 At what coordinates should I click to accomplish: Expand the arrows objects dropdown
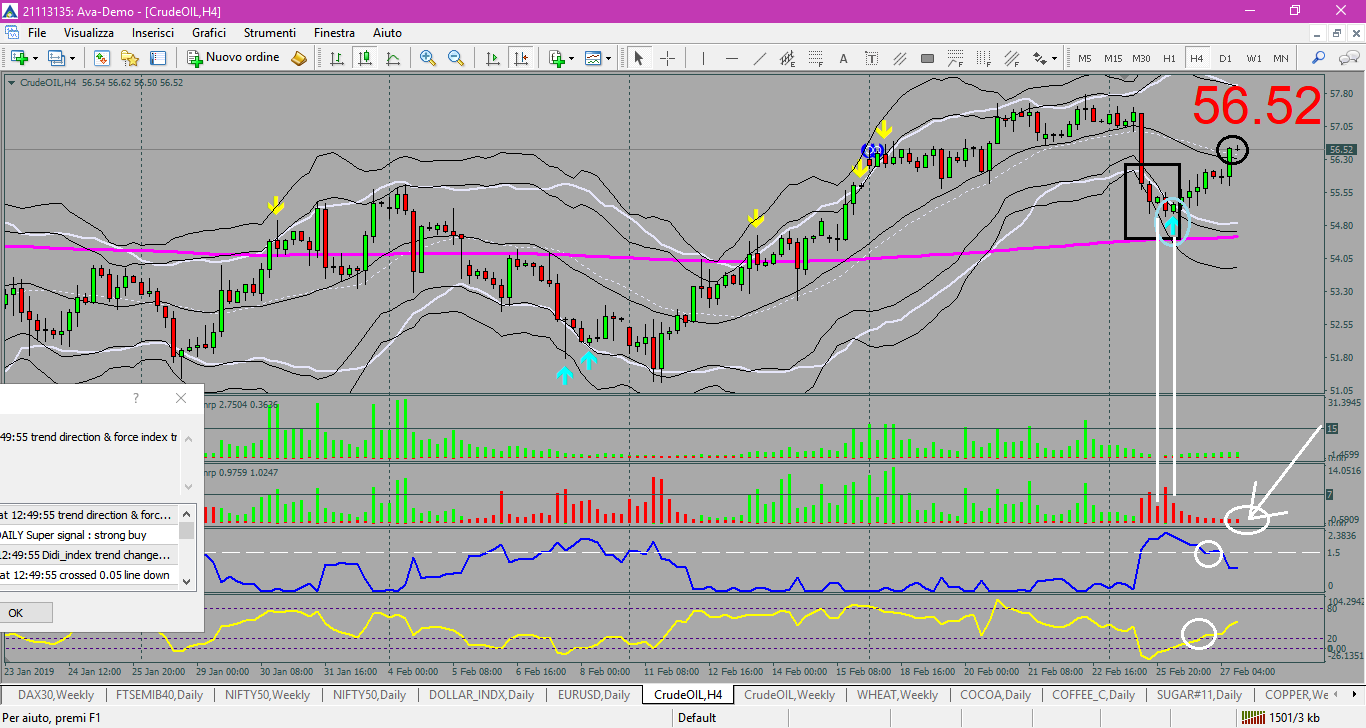[x=1054, y=58]
